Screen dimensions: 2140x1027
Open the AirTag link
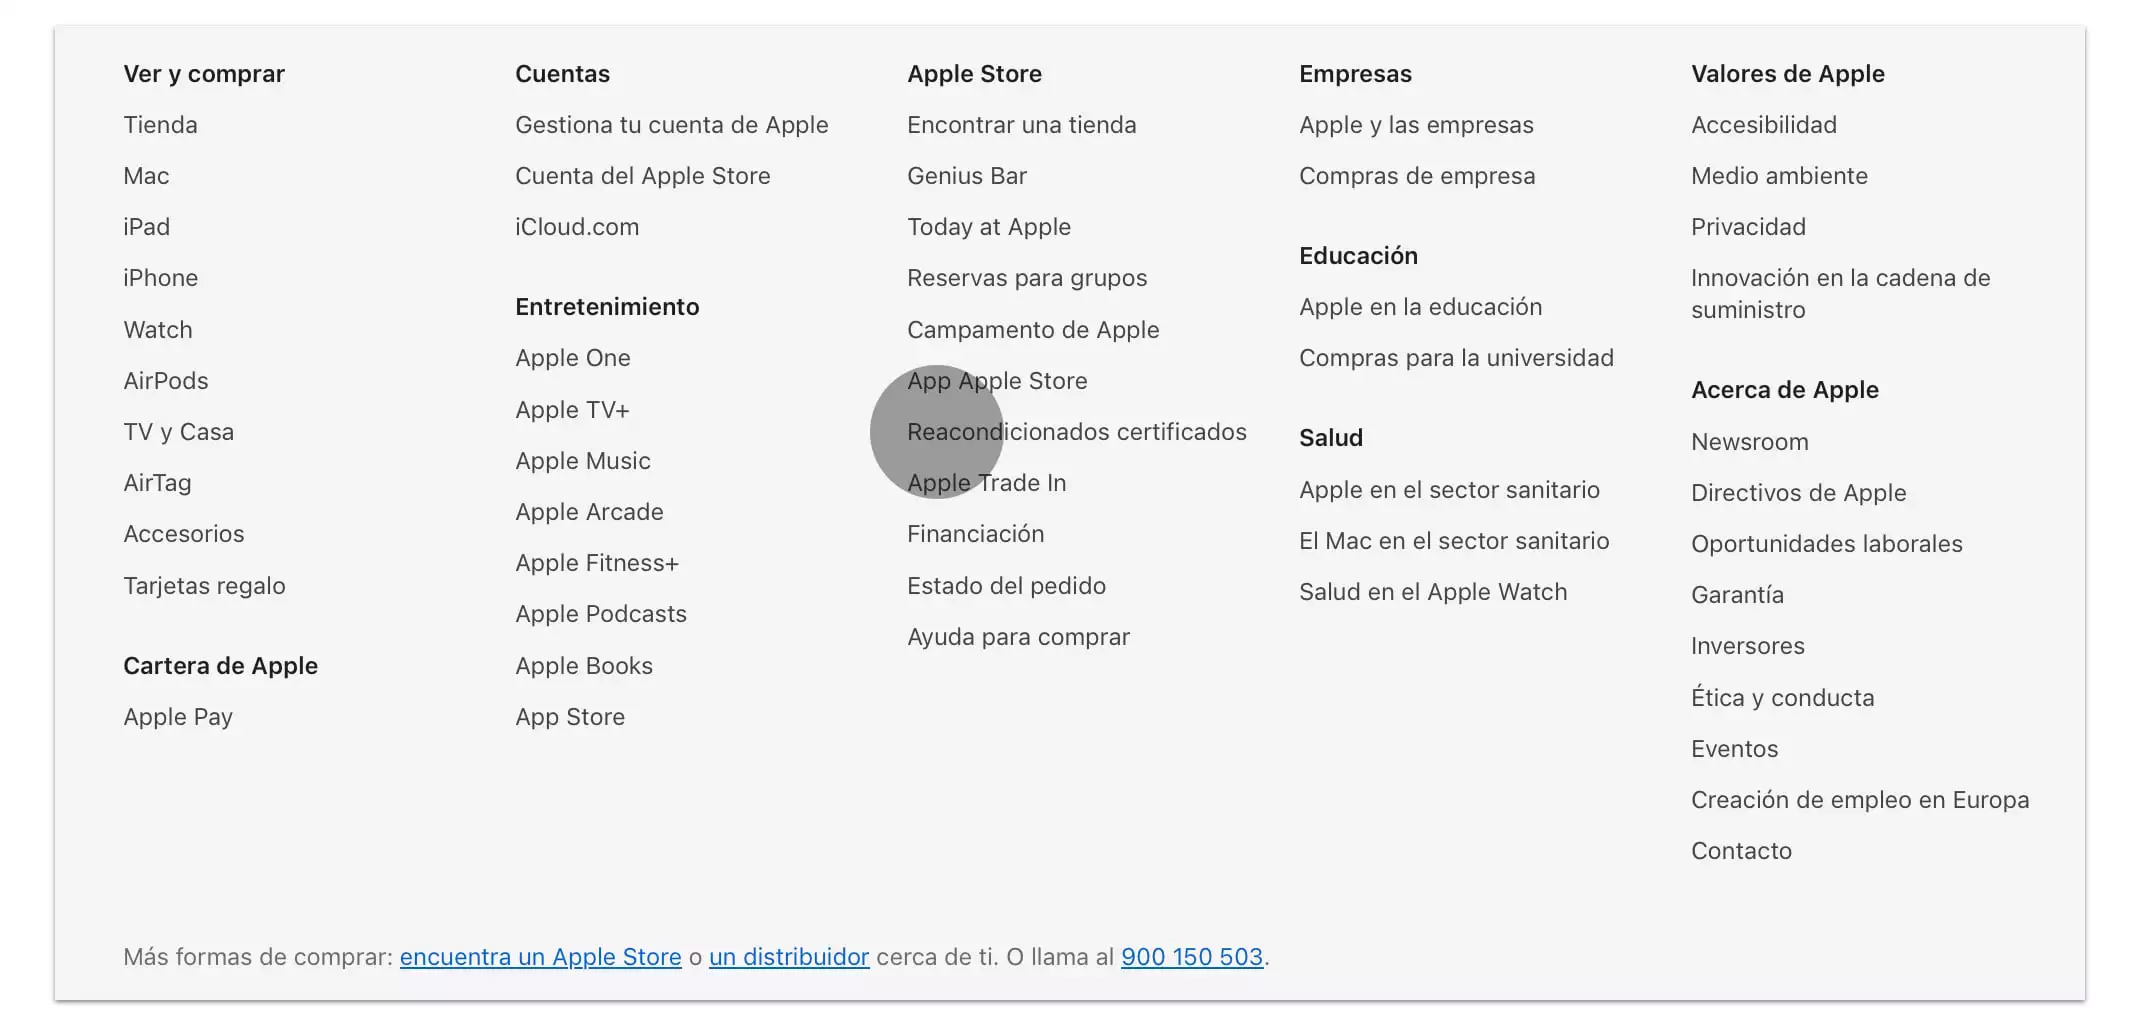pyautogui.click(x=157, y=483)
